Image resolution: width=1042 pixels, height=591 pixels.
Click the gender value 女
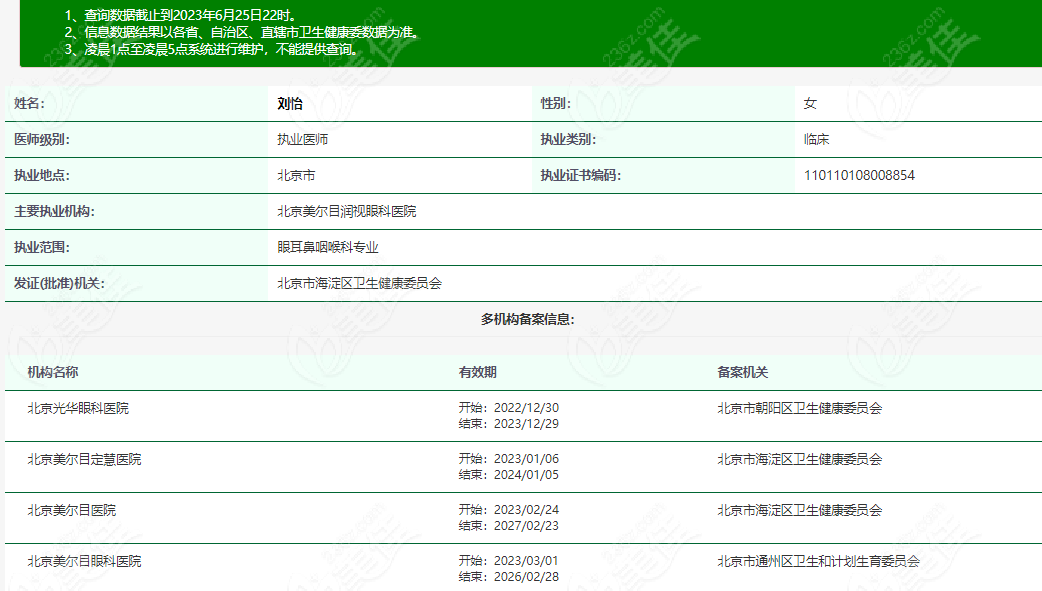(810, 104)
